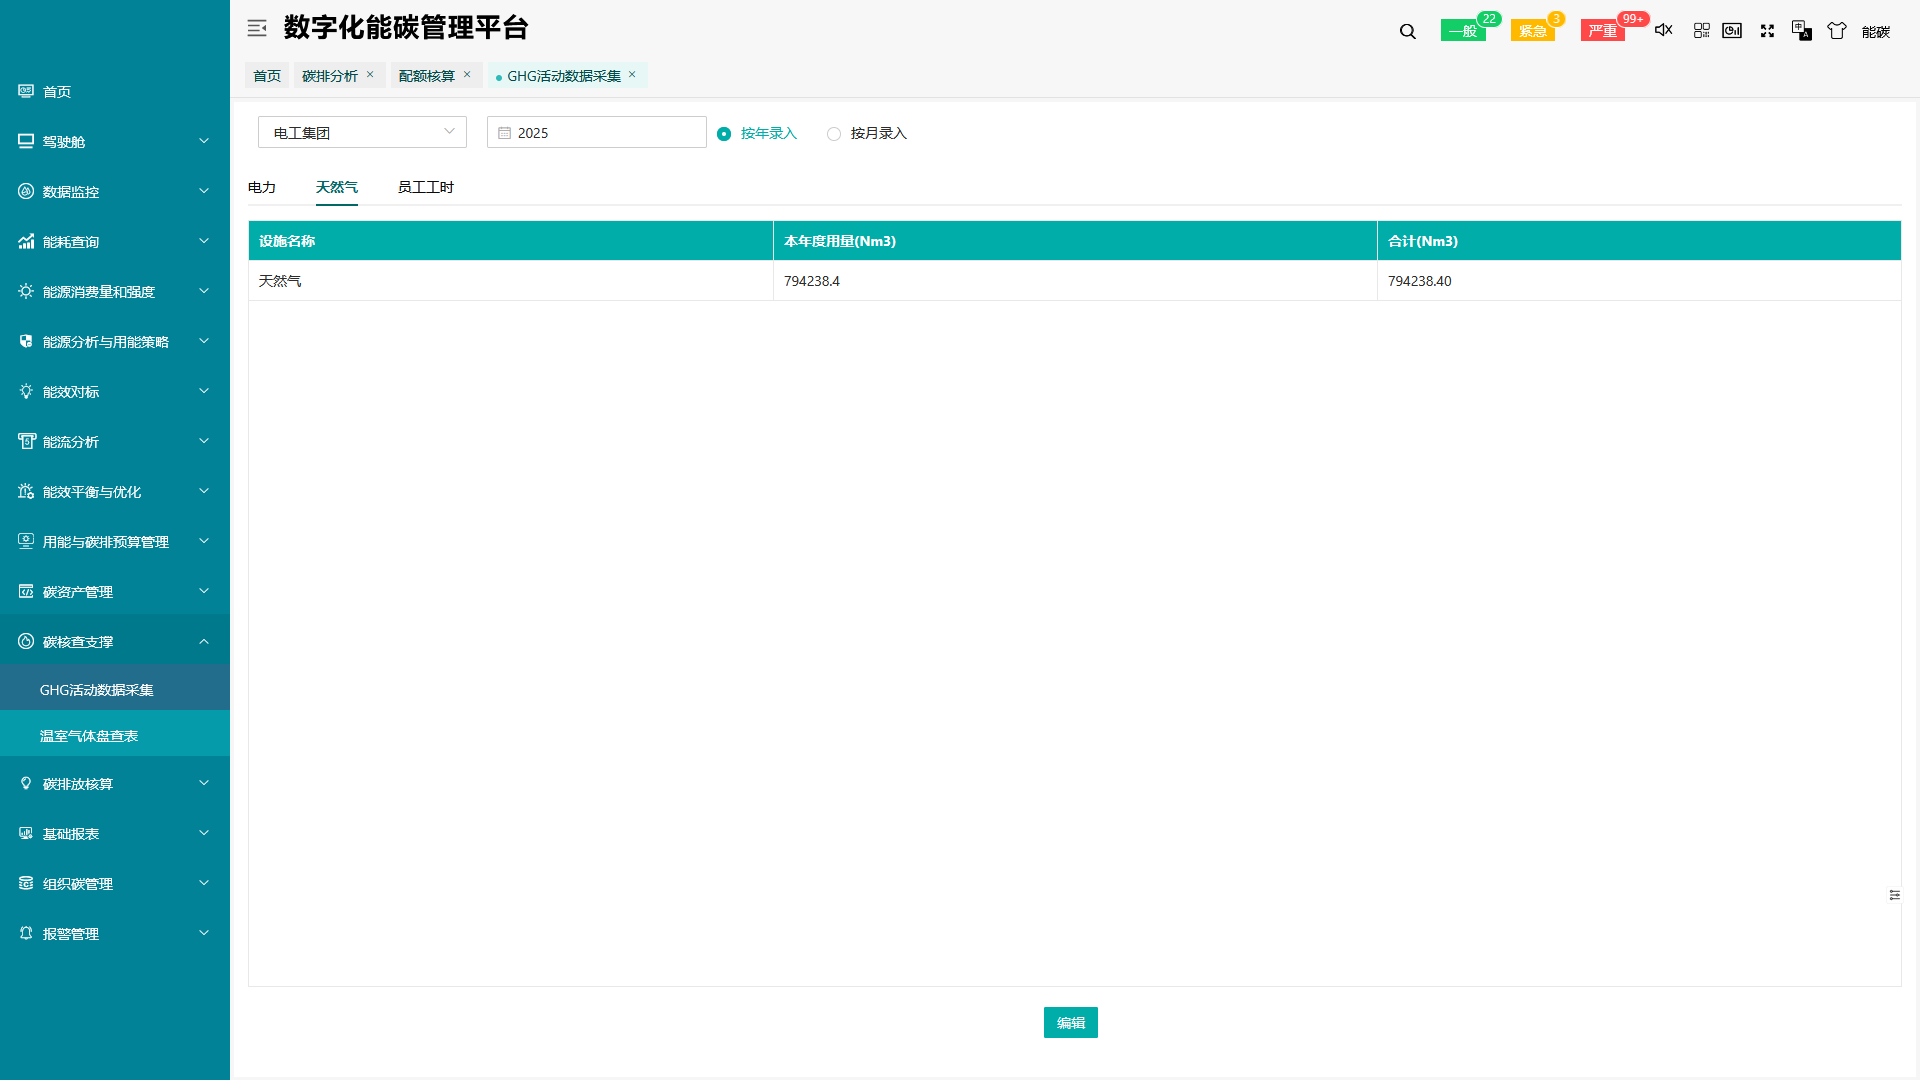Open the dashboard grid icon
The width and height of the screenshot is (1920, 1080).
tap(1700, 31)
